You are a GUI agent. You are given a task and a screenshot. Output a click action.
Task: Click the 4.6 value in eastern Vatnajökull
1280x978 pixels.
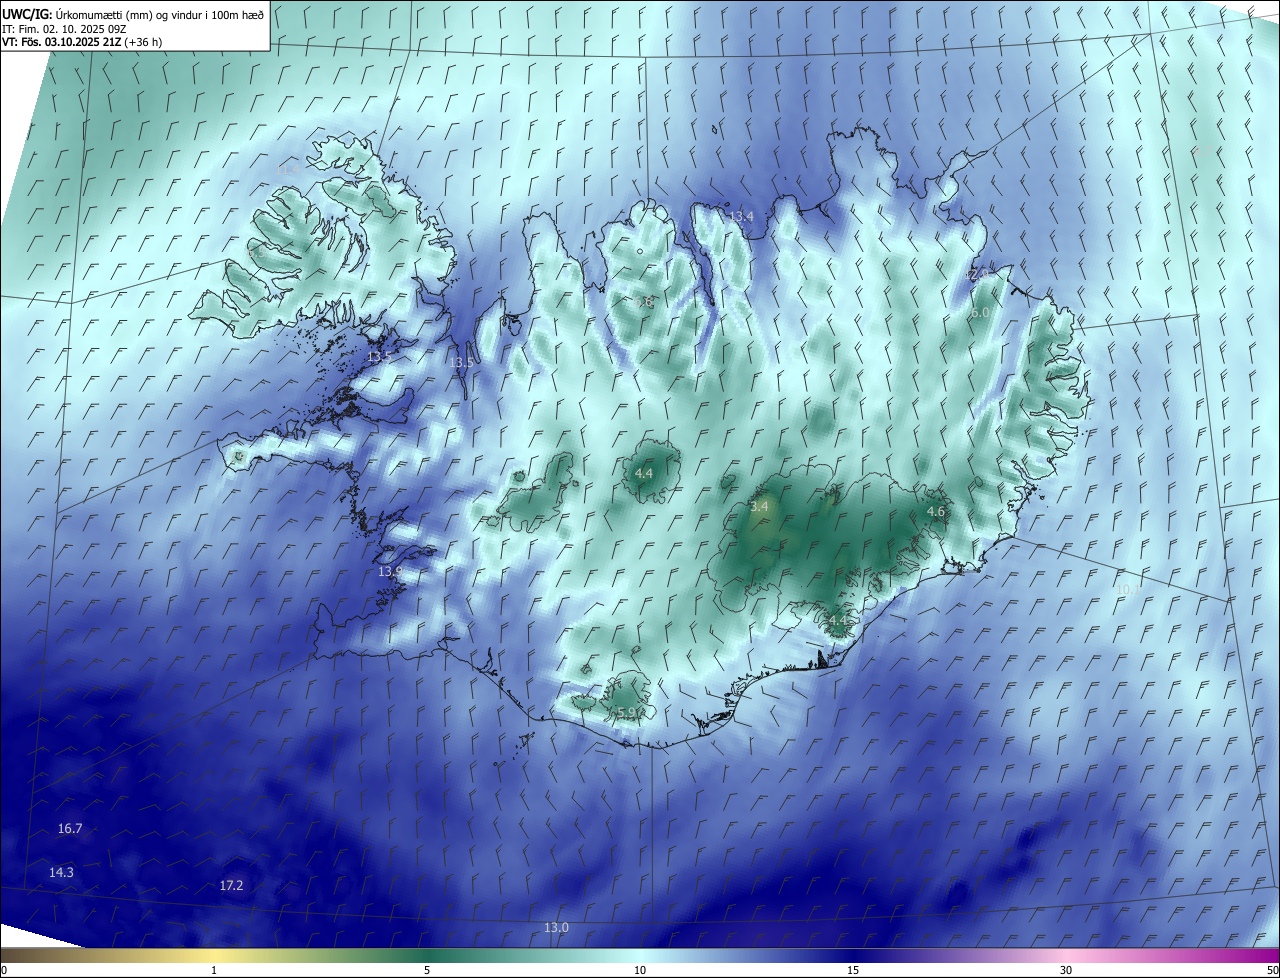click(x=936, y=512)
